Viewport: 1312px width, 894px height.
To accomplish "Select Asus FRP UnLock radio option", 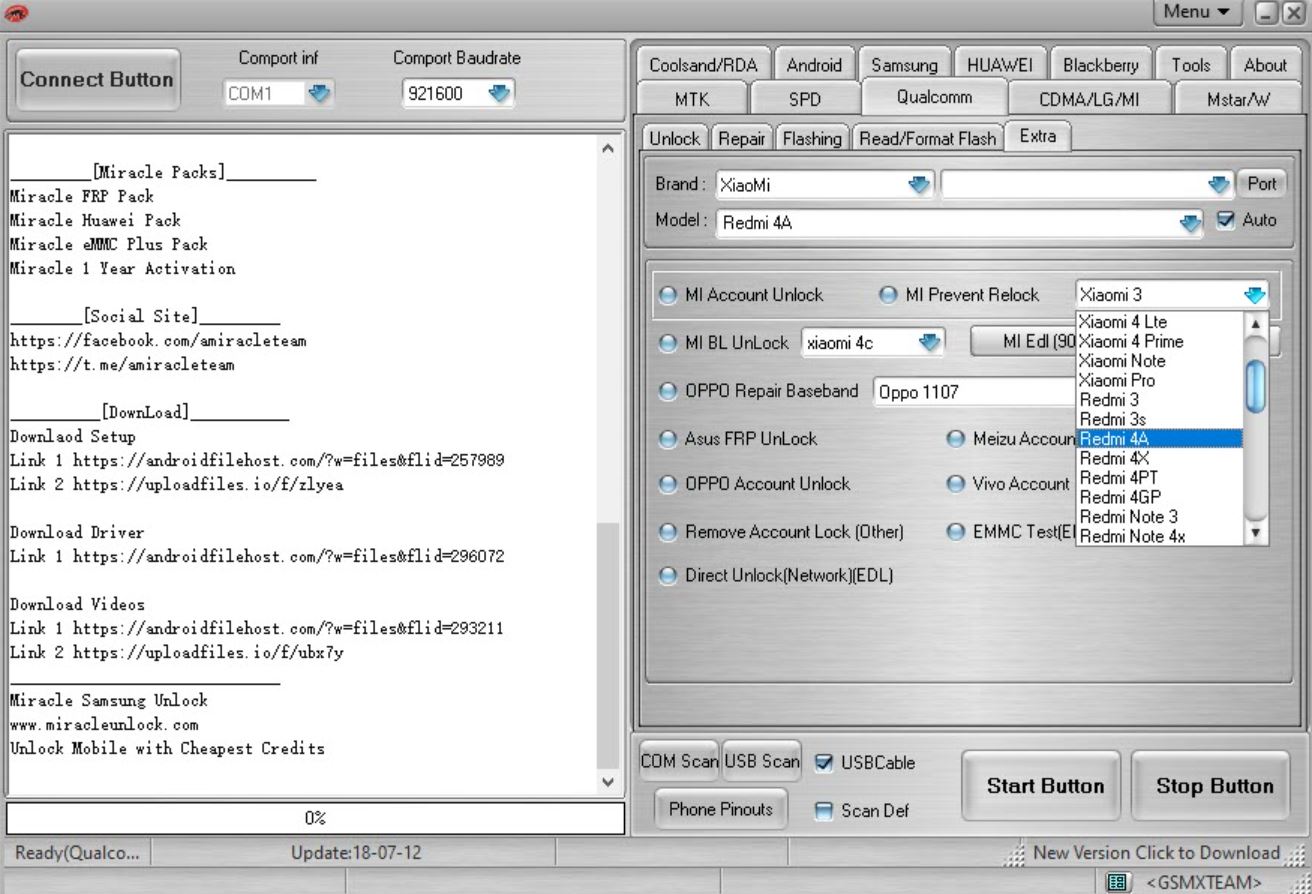I will point(668,439).
